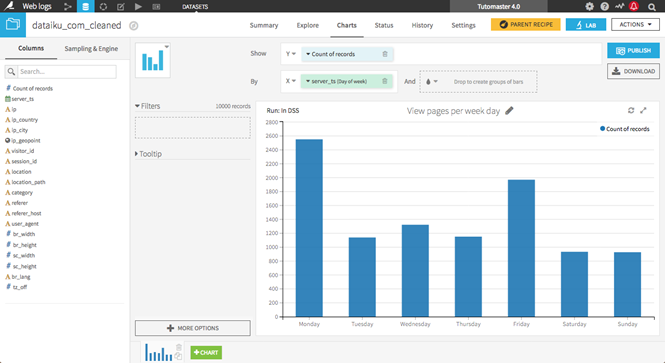The height and width of the screenshot is (363, 665).
Task: Click the Jobs play icon
Action: coord(138,6)
